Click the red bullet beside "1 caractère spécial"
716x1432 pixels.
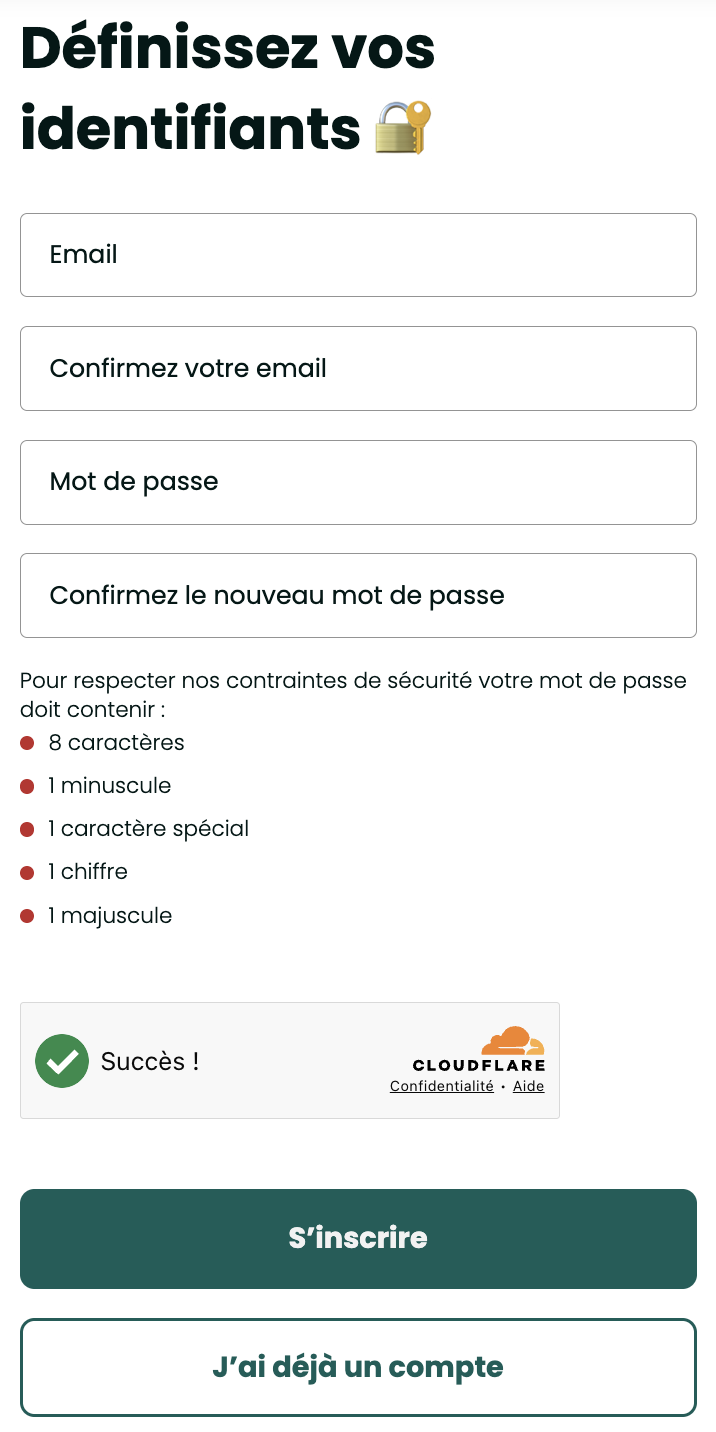pyautogui.click(x=27, y=829)
